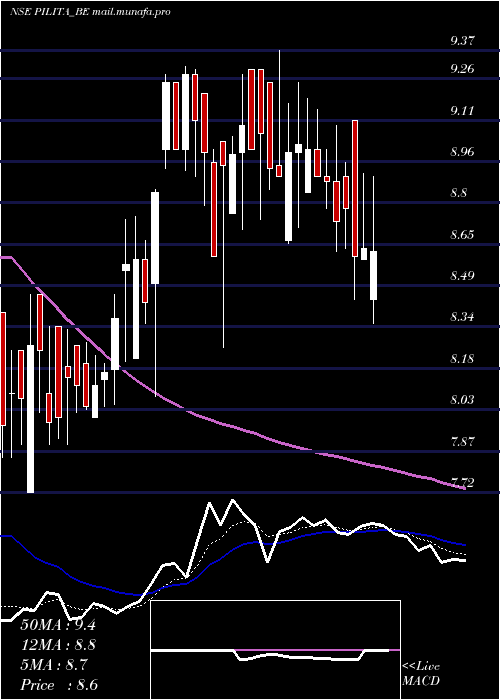Click the '<<Live MACD' label

click(x=421, y=673)
